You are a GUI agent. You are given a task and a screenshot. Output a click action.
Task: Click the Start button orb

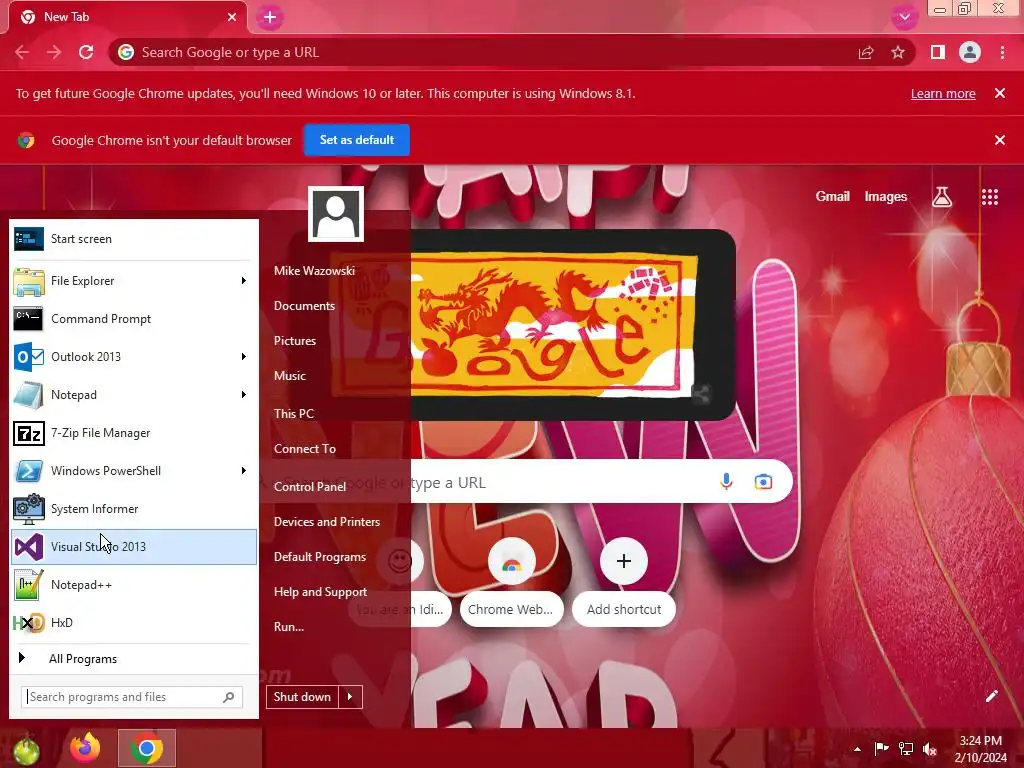(x=25, y=749)
